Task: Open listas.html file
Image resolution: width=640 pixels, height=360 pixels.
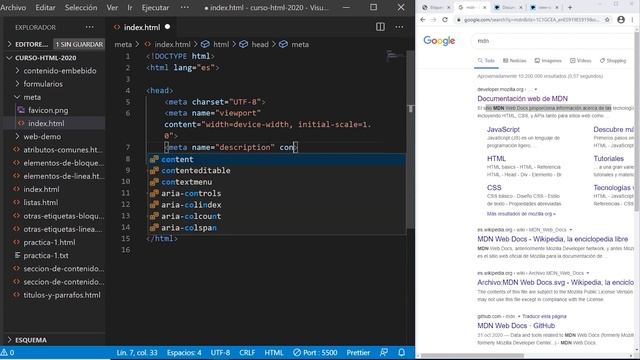Action: [40, 202]
